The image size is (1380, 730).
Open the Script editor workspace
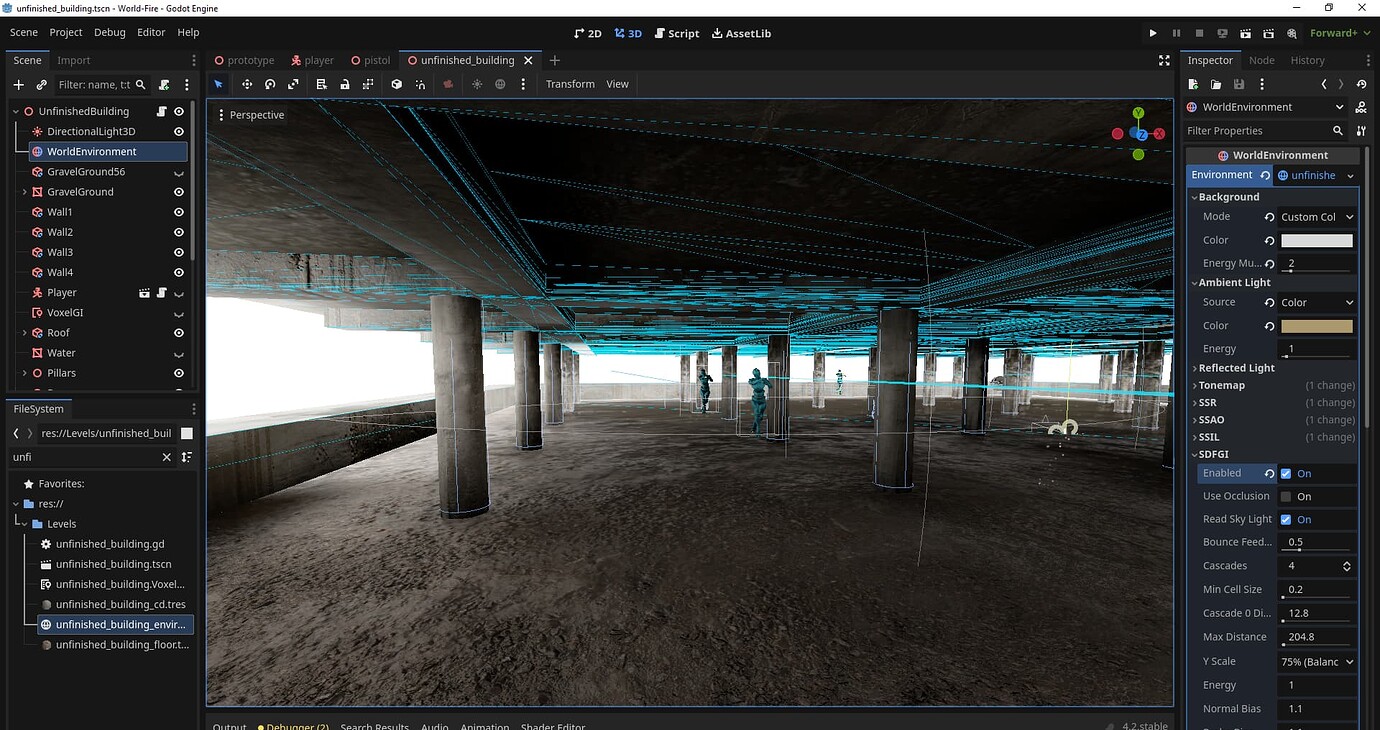[677, 33]
